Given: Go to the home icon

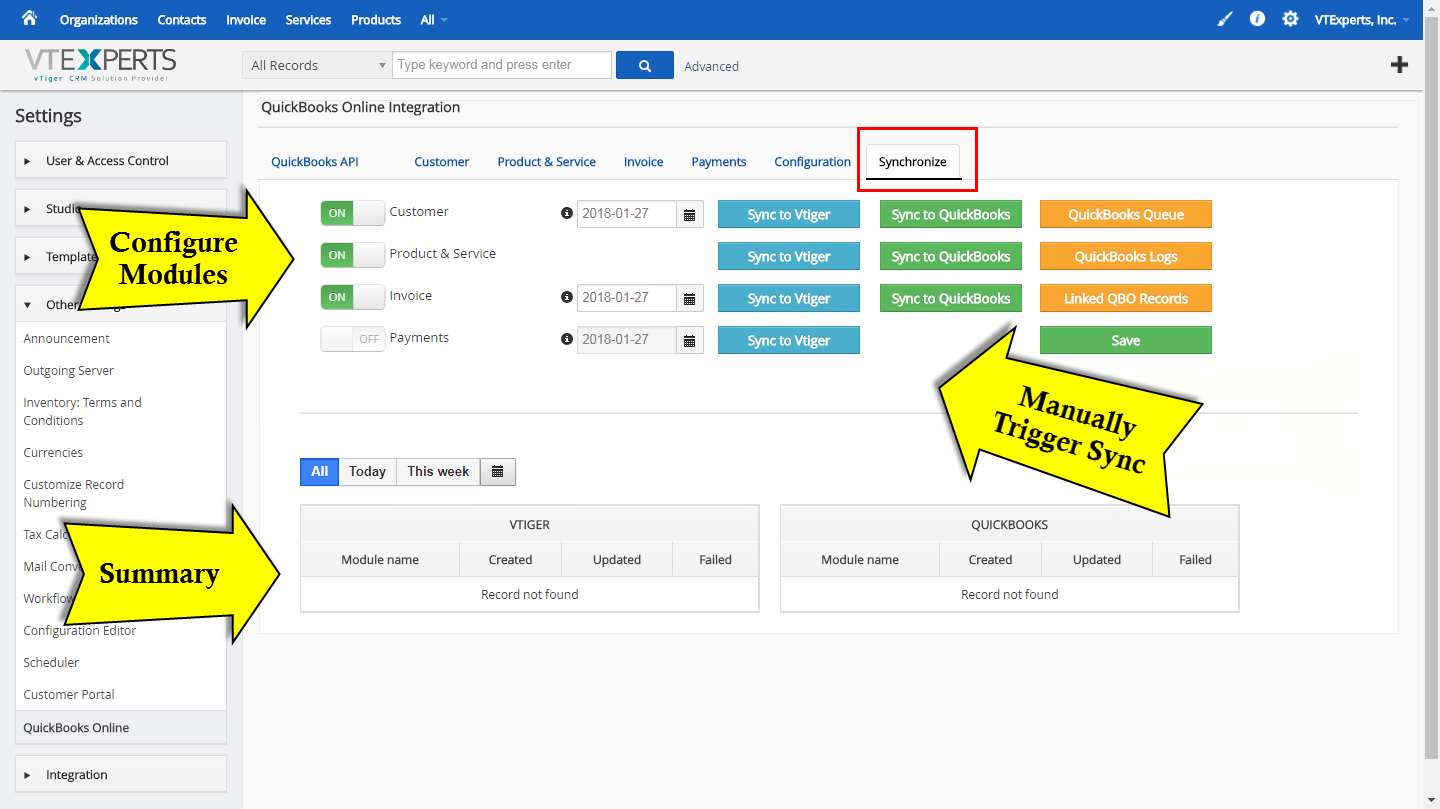Looking at the screenshot, I should pos(29,18).
